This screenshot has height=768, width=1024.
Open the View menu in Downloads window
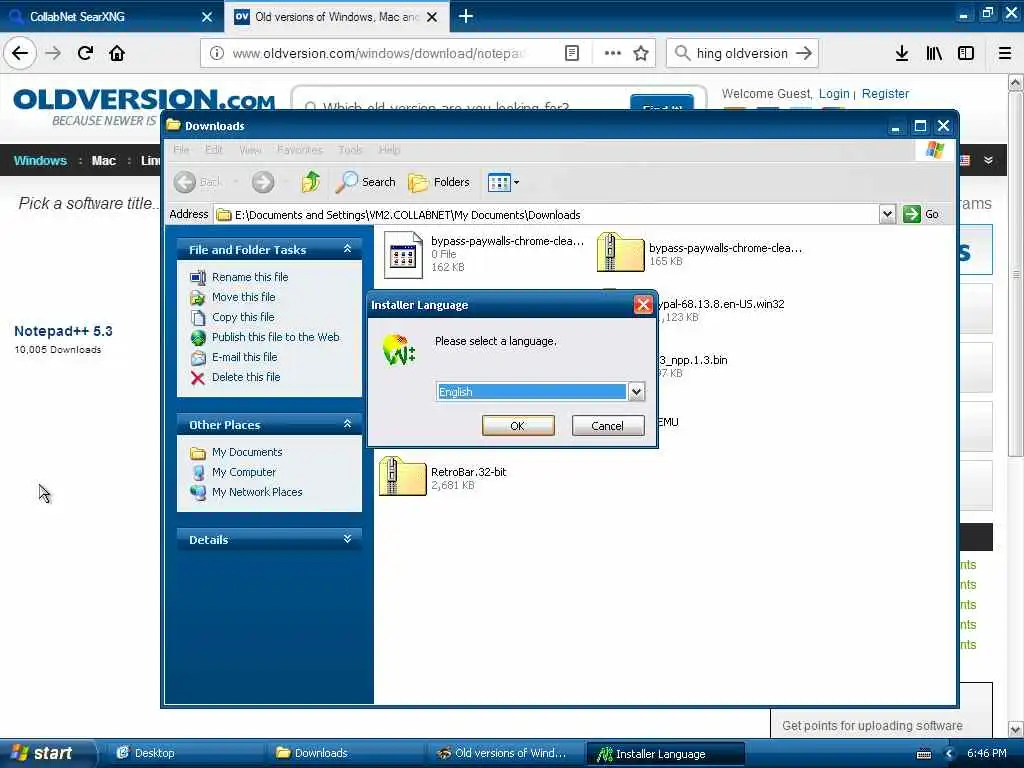(x=250, y=150)
